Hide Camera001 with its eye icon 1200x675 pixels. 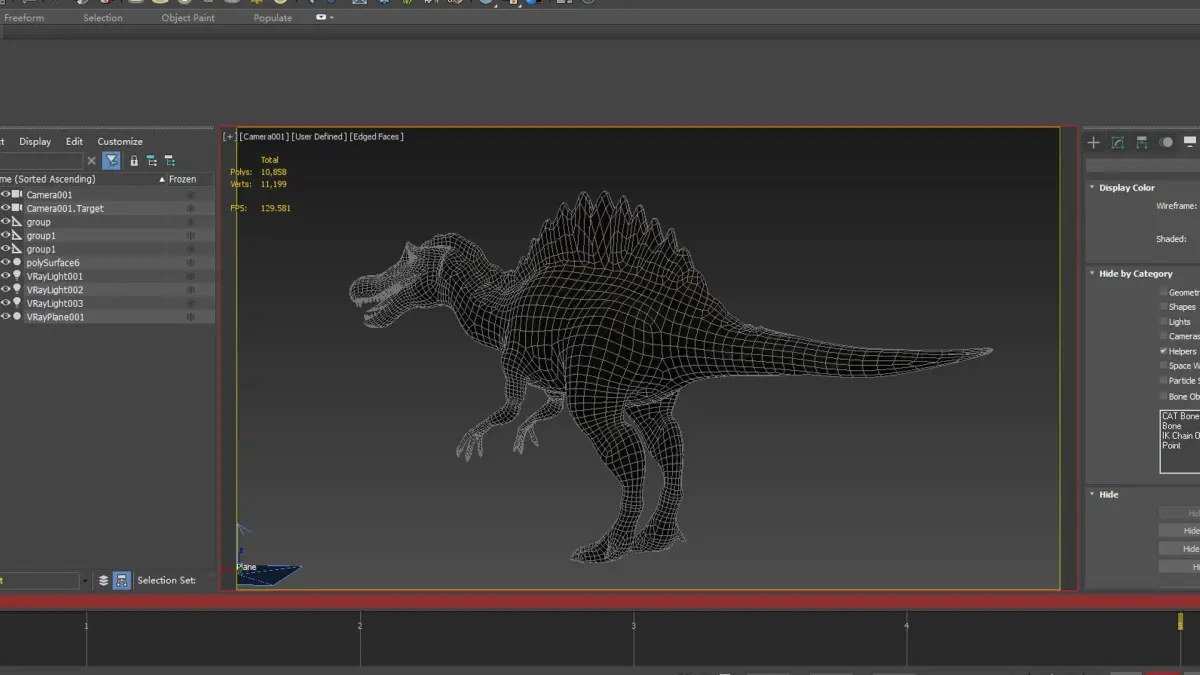(x=5, y=194)
